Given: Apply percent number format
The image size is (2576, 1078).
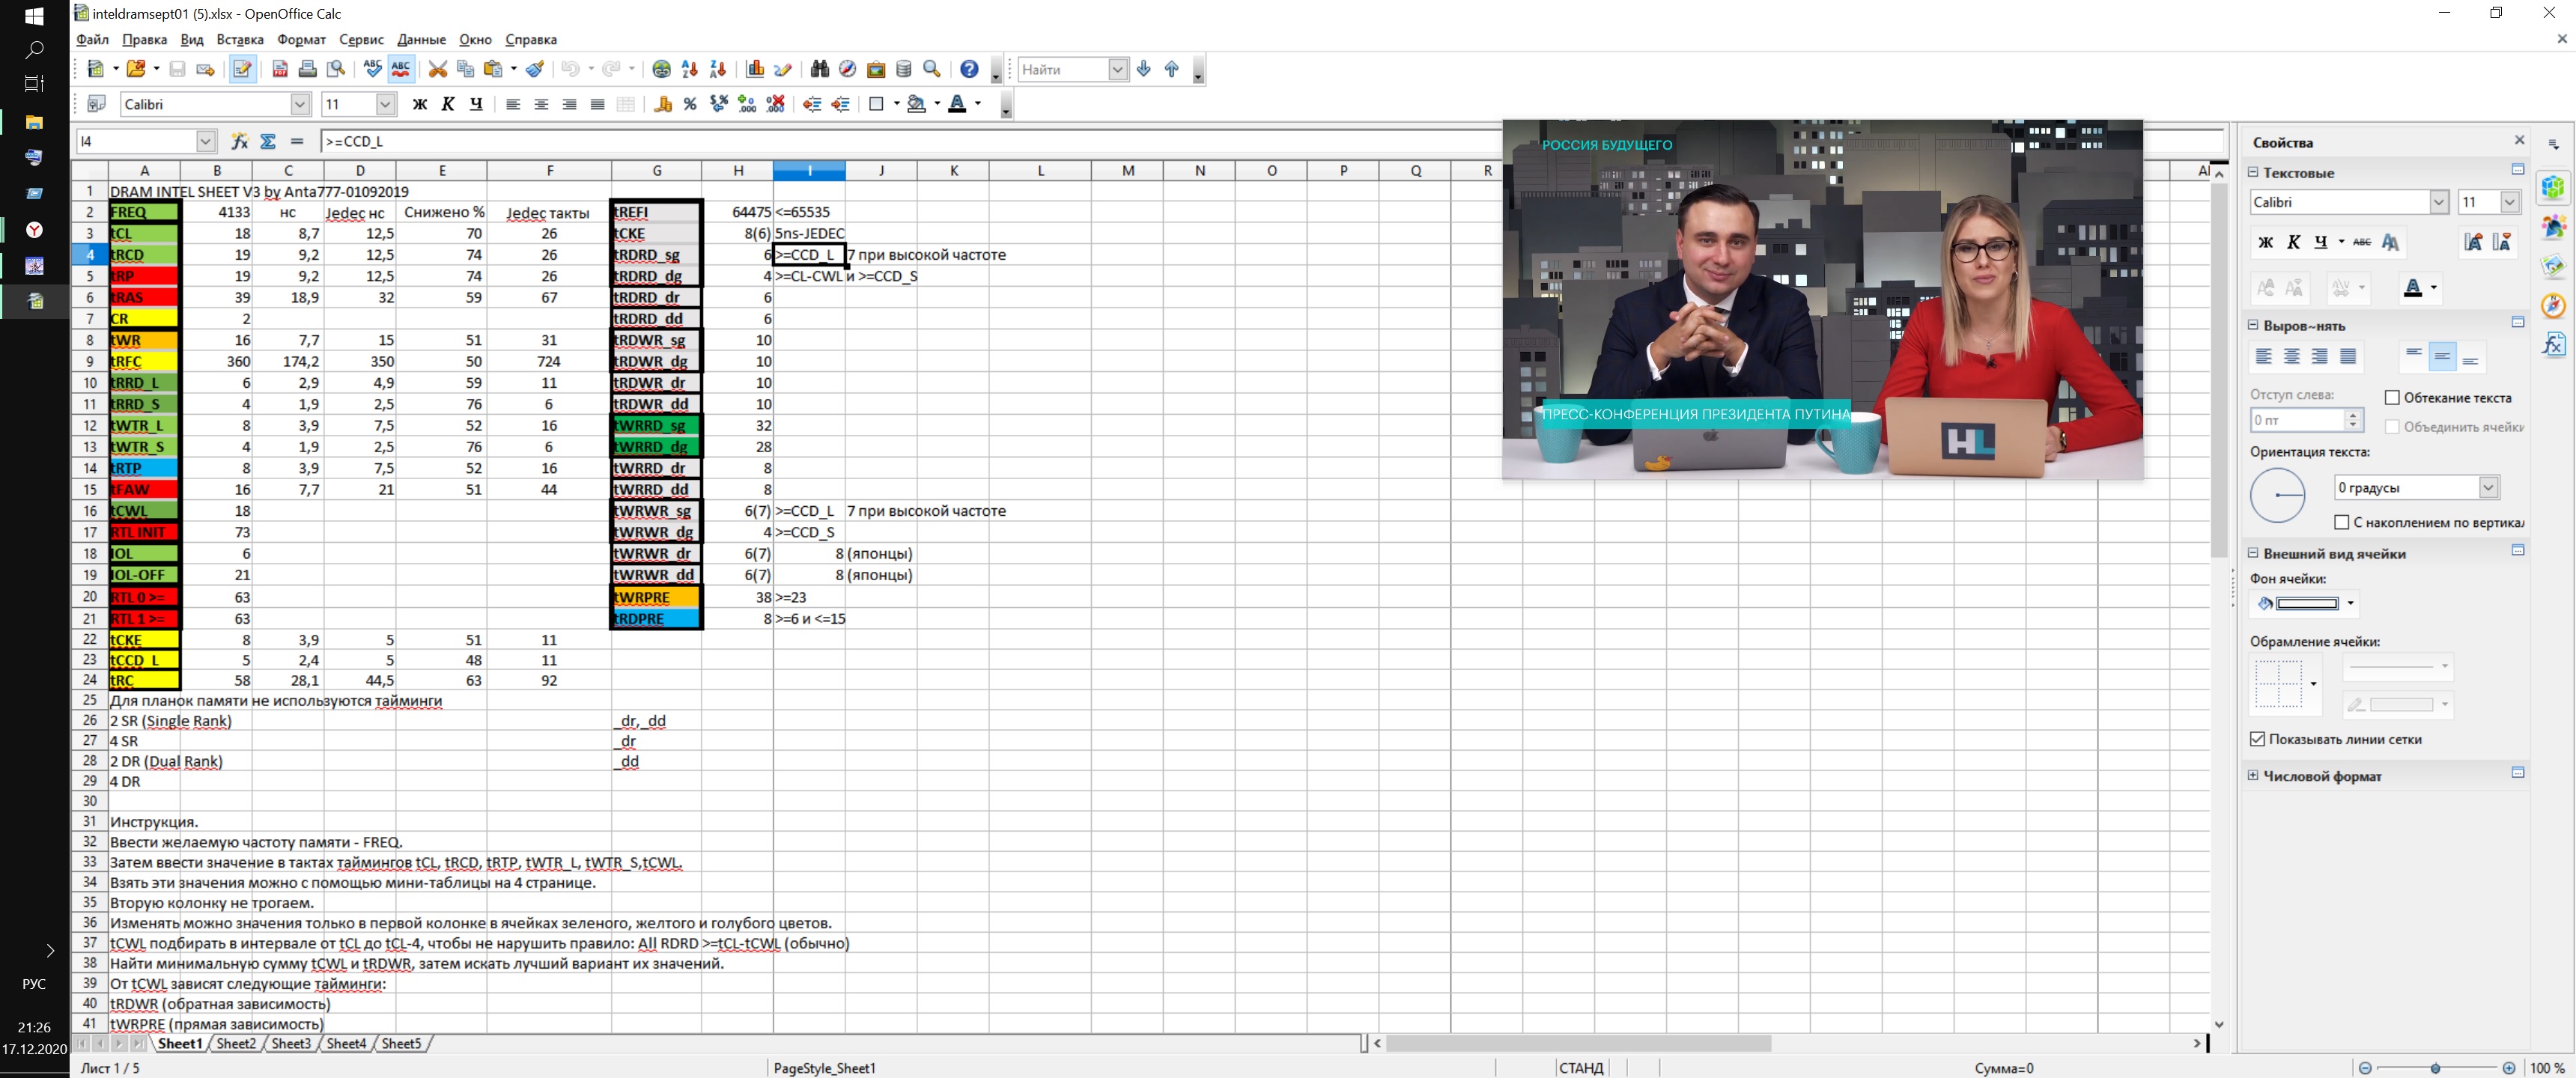Looking at the screenshot, I should coord(690,104).
